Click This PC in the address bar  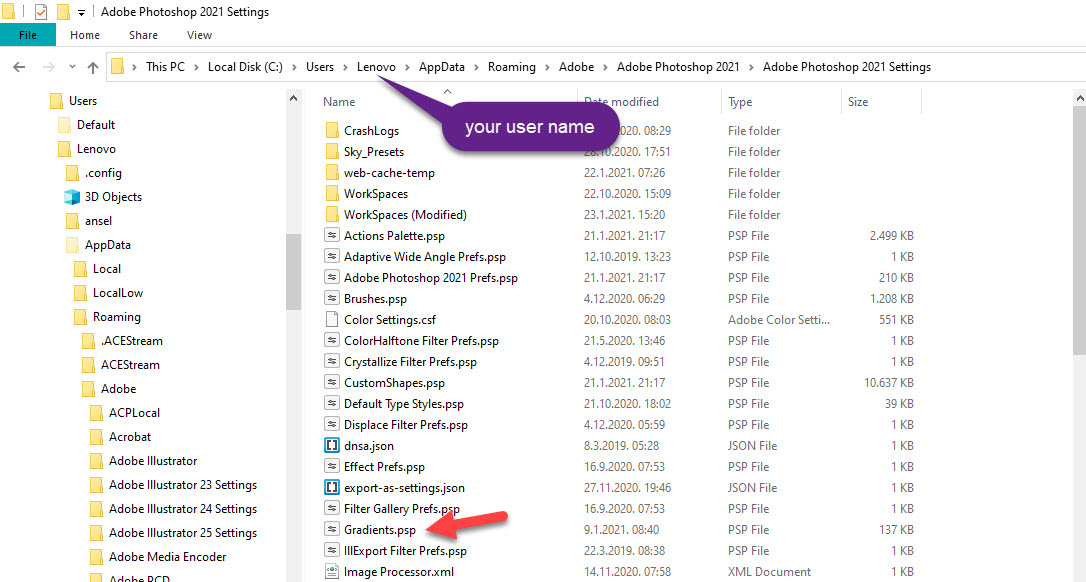166,67
